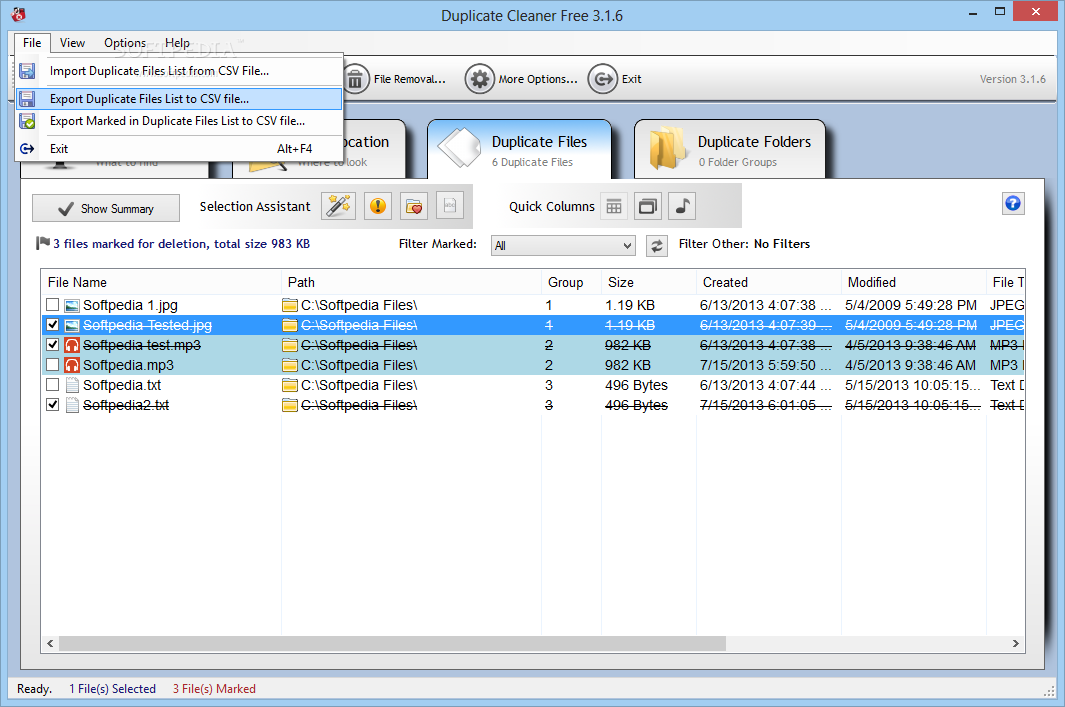Click the Duplicate Folders tab folder icon

[x=668, y=147]
